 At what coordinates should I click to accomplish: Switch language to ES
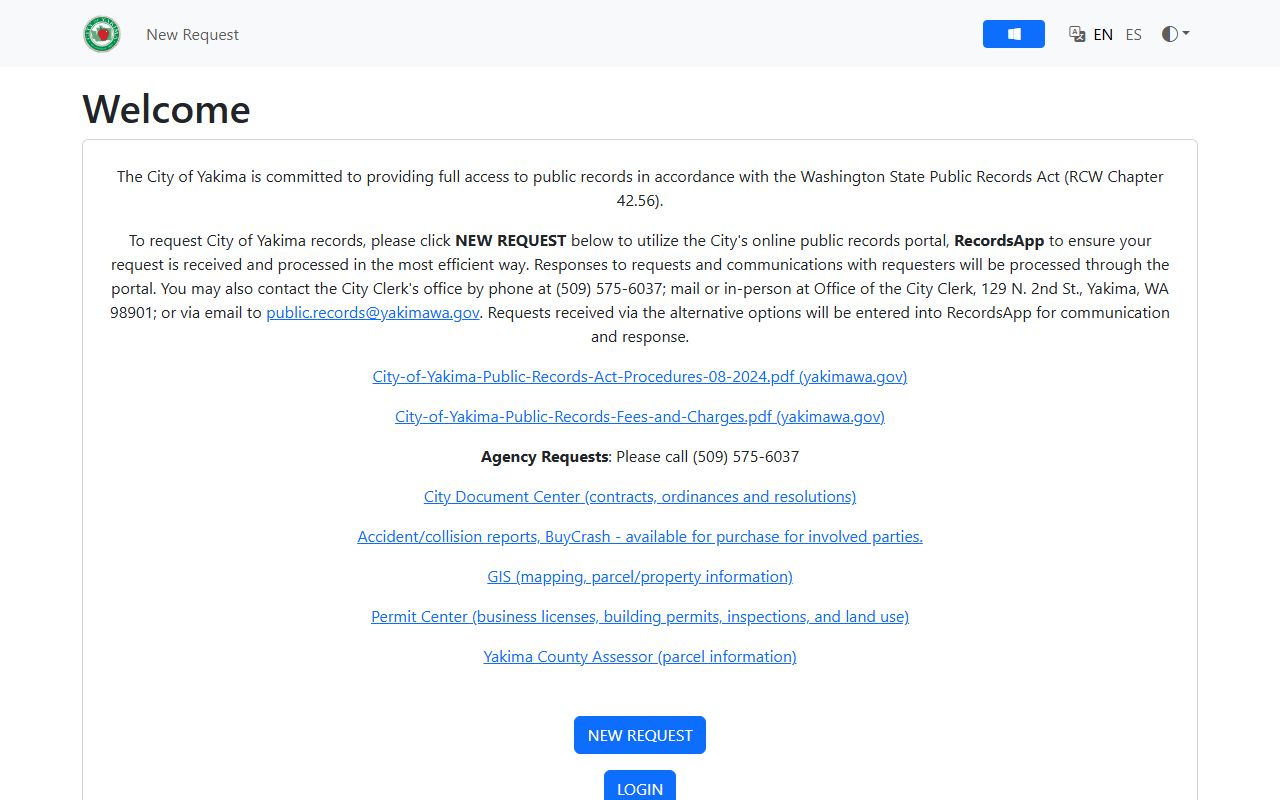(1133, 35)
